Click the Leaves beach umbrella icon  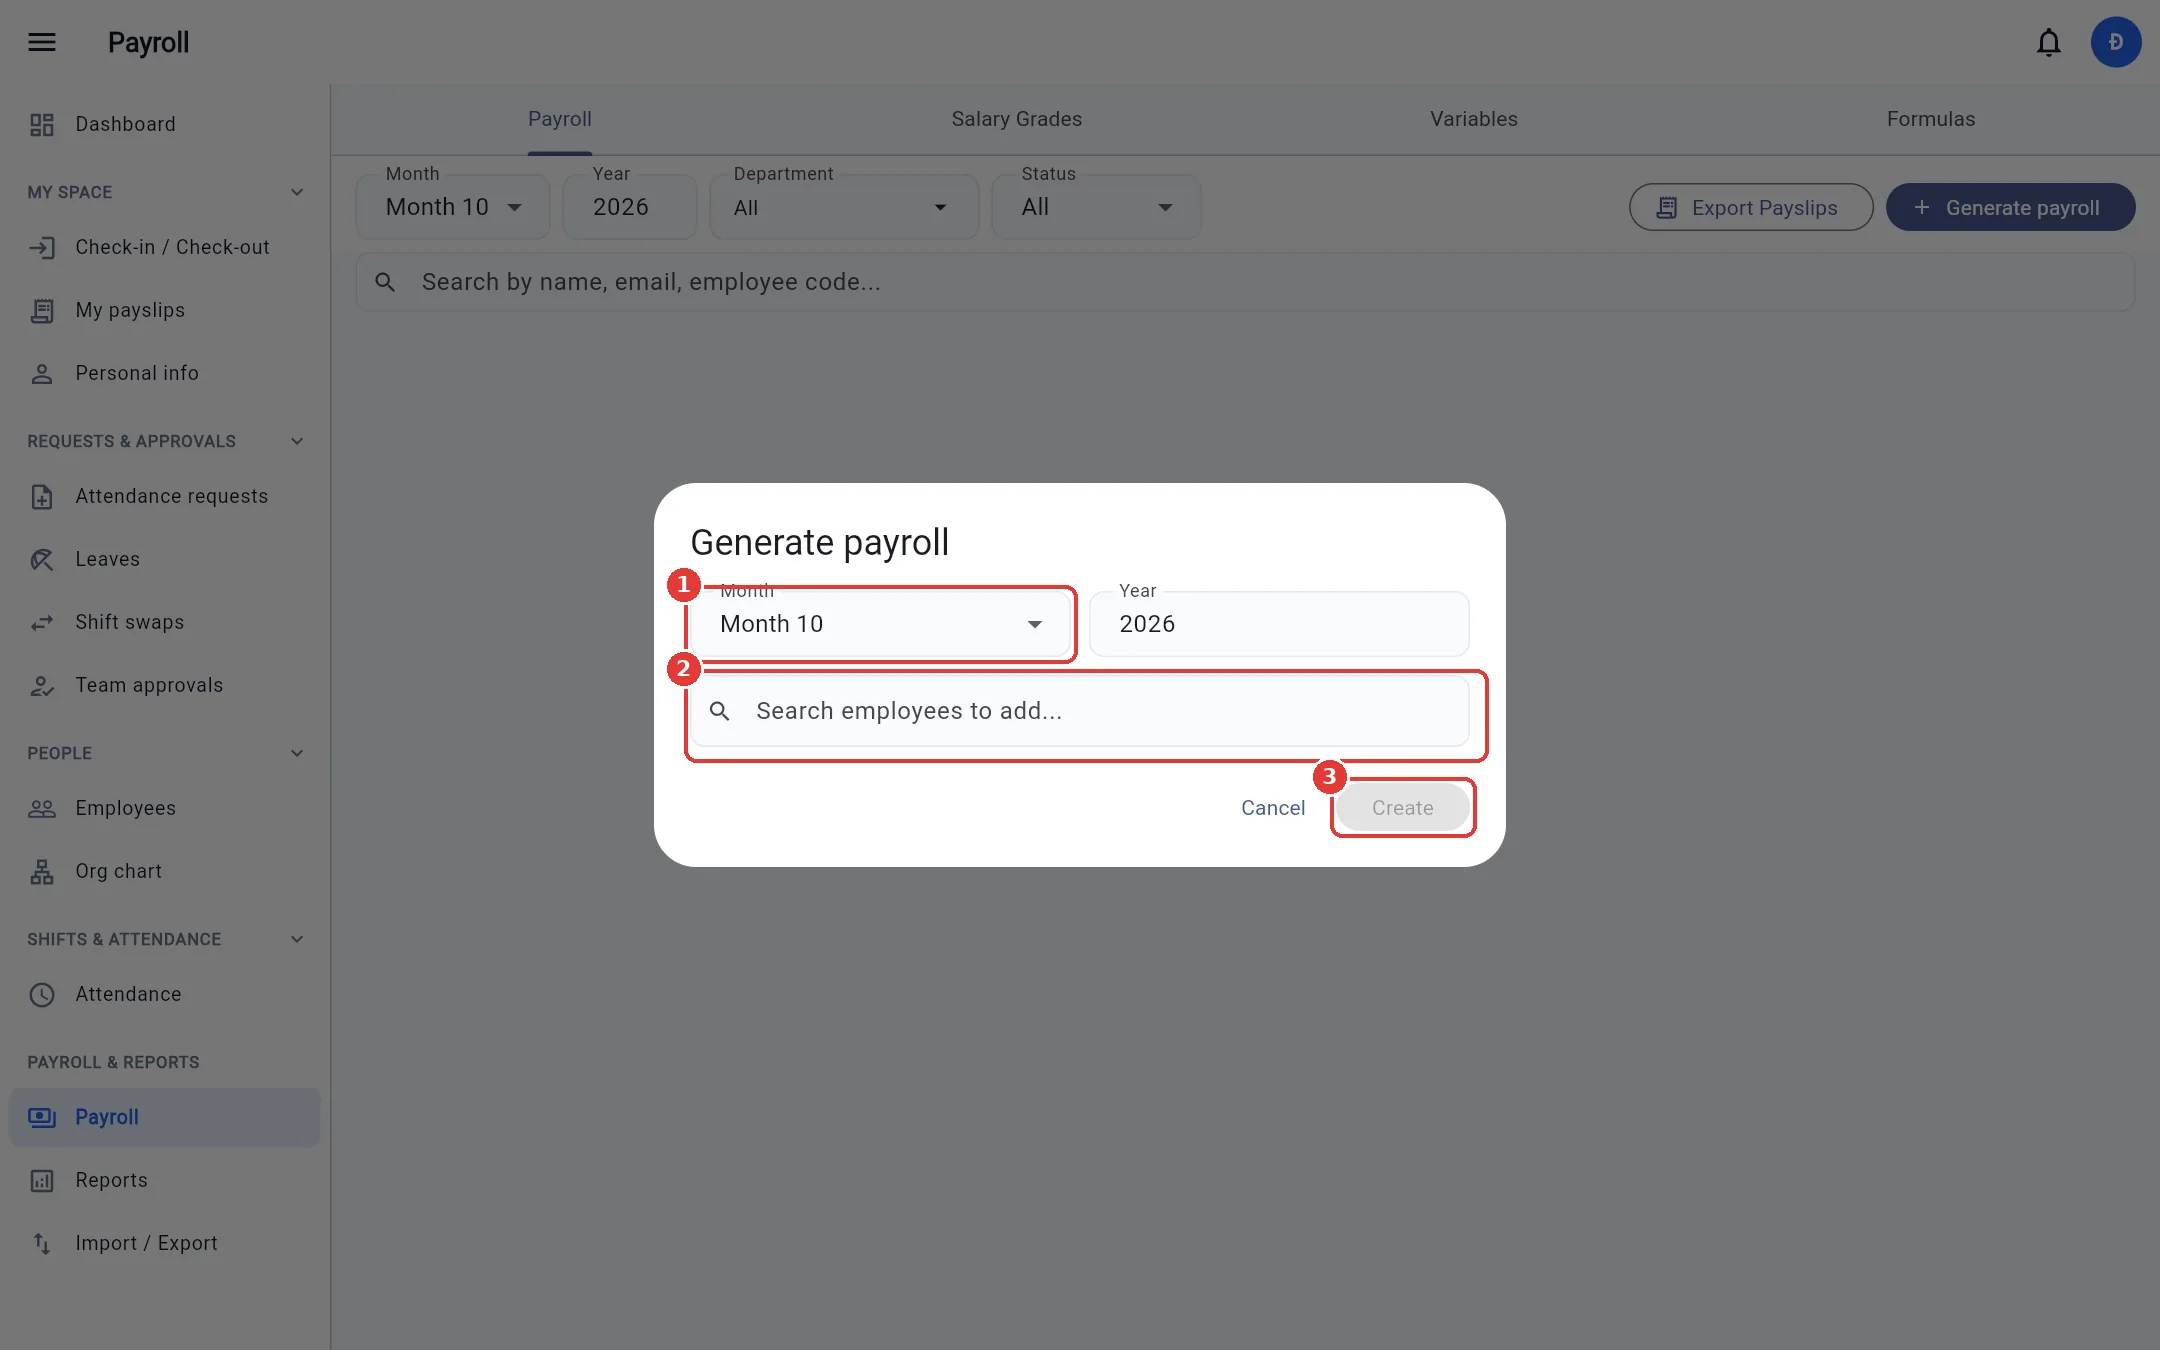pos(42,559)
